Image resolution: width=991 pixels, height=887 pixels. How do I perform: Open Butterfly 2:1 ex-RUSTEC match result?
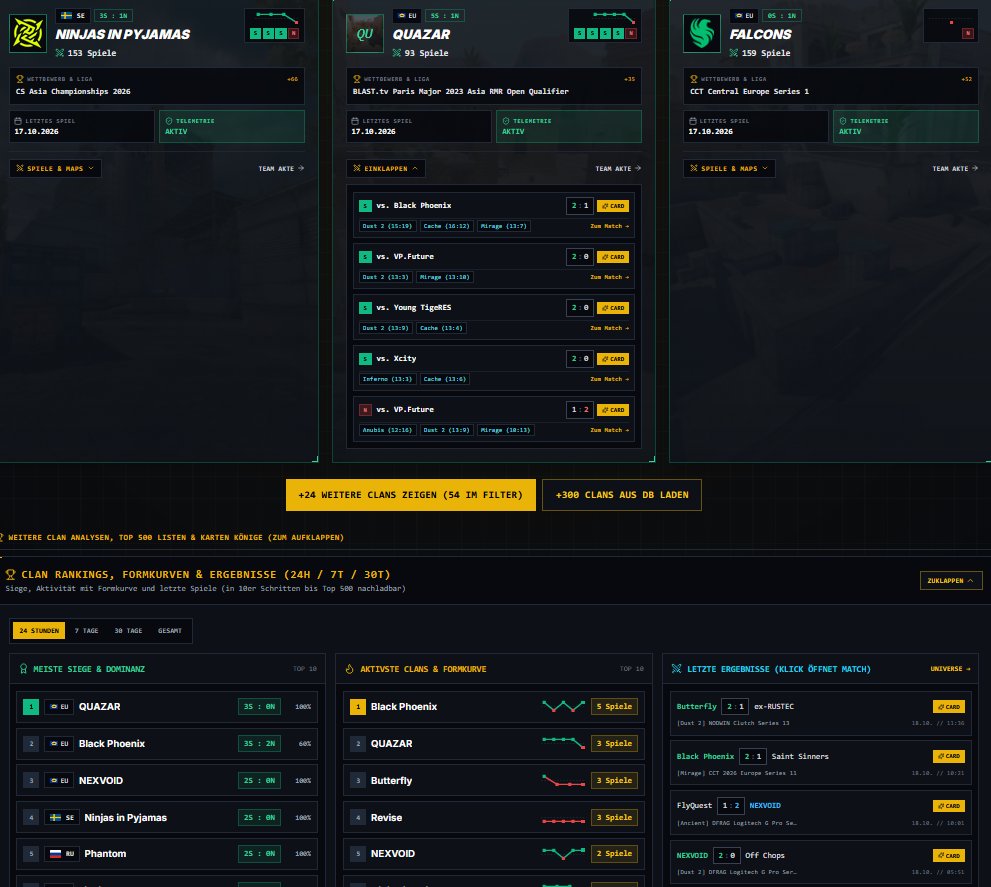click(x=820, y=713)
